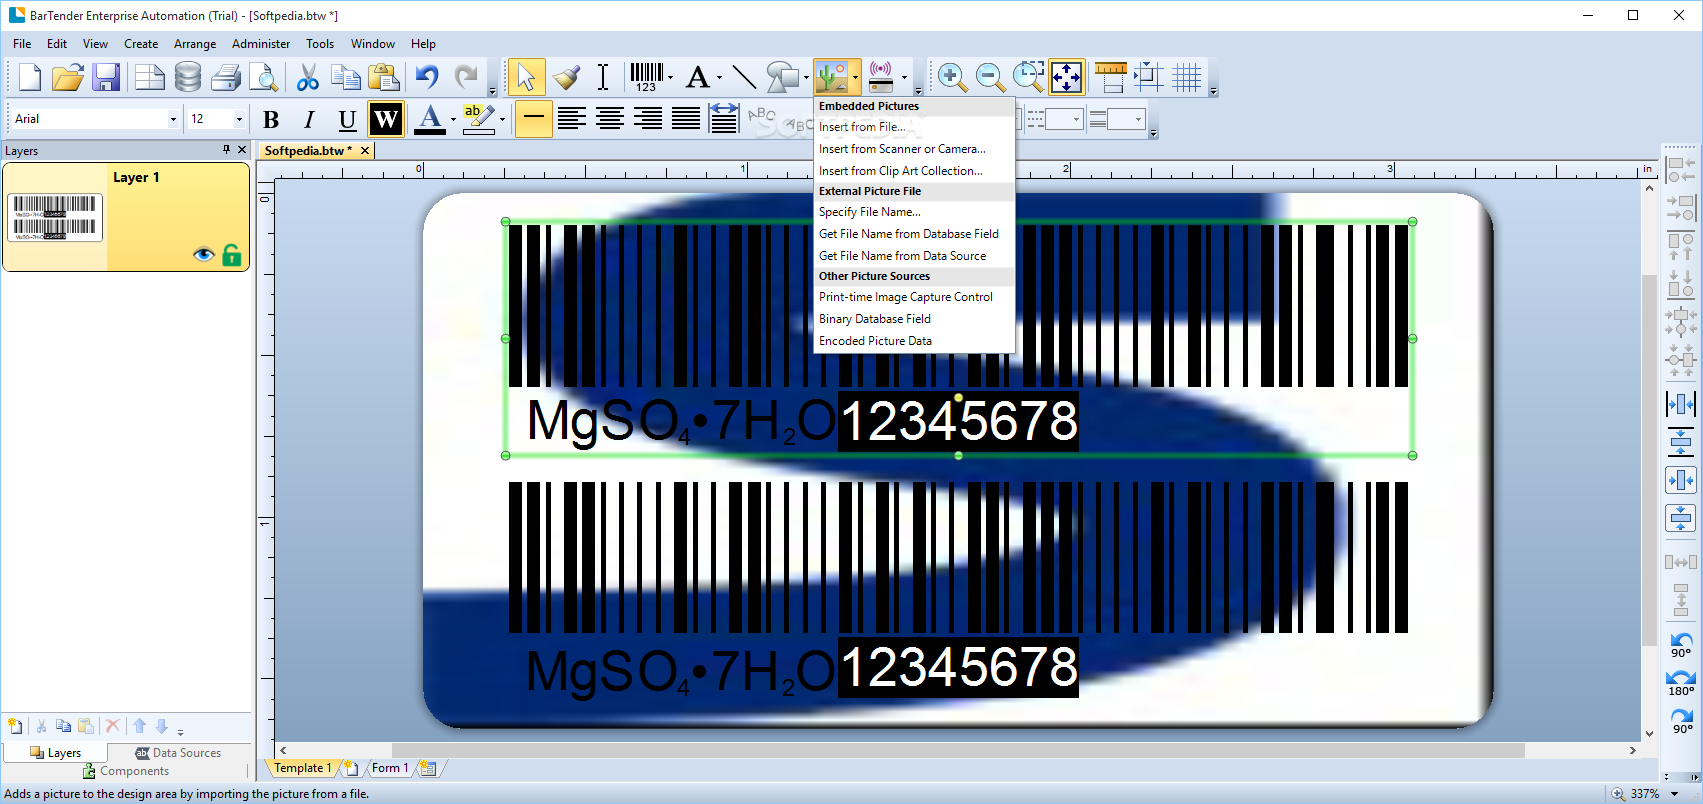1703x804 pixels.
Task: Zoom out with the minus magnifier
Action: point(990,77)
